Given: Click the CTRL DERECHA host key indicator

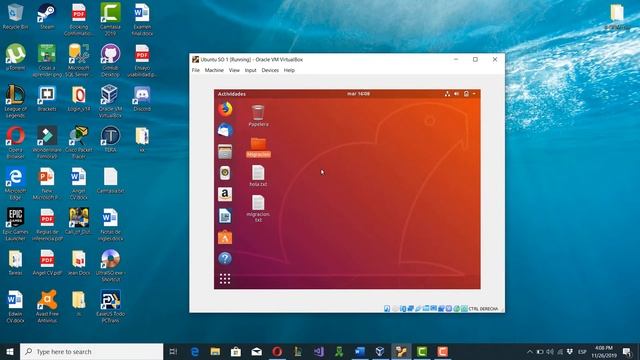Looking at the screenshot, I should (483, 309).
